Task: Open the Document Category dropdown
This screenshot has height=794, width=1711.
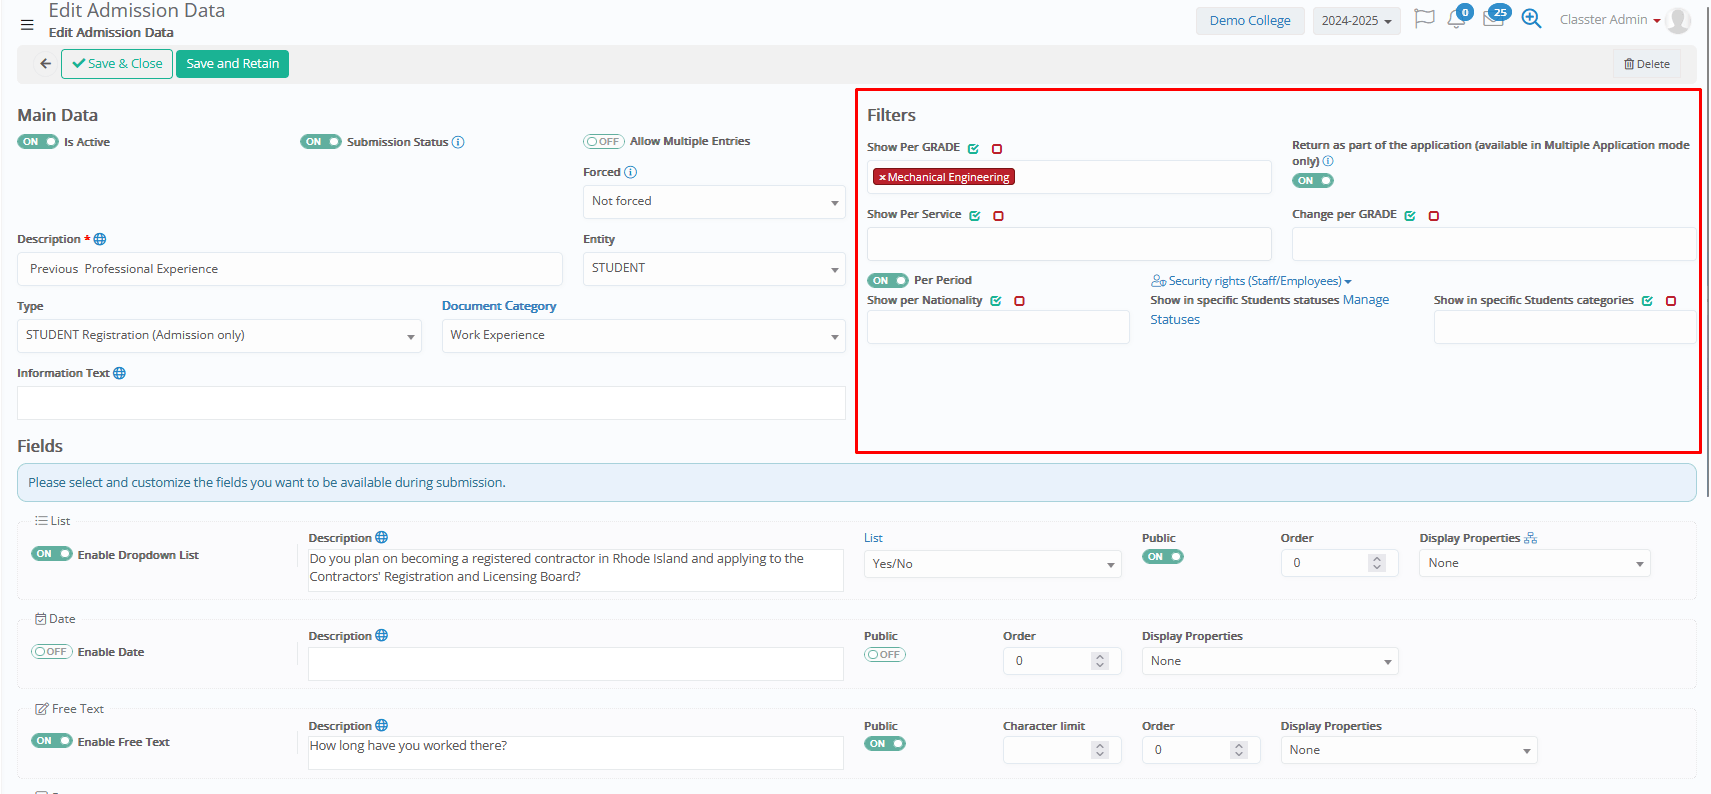Action: coord(643,336)
